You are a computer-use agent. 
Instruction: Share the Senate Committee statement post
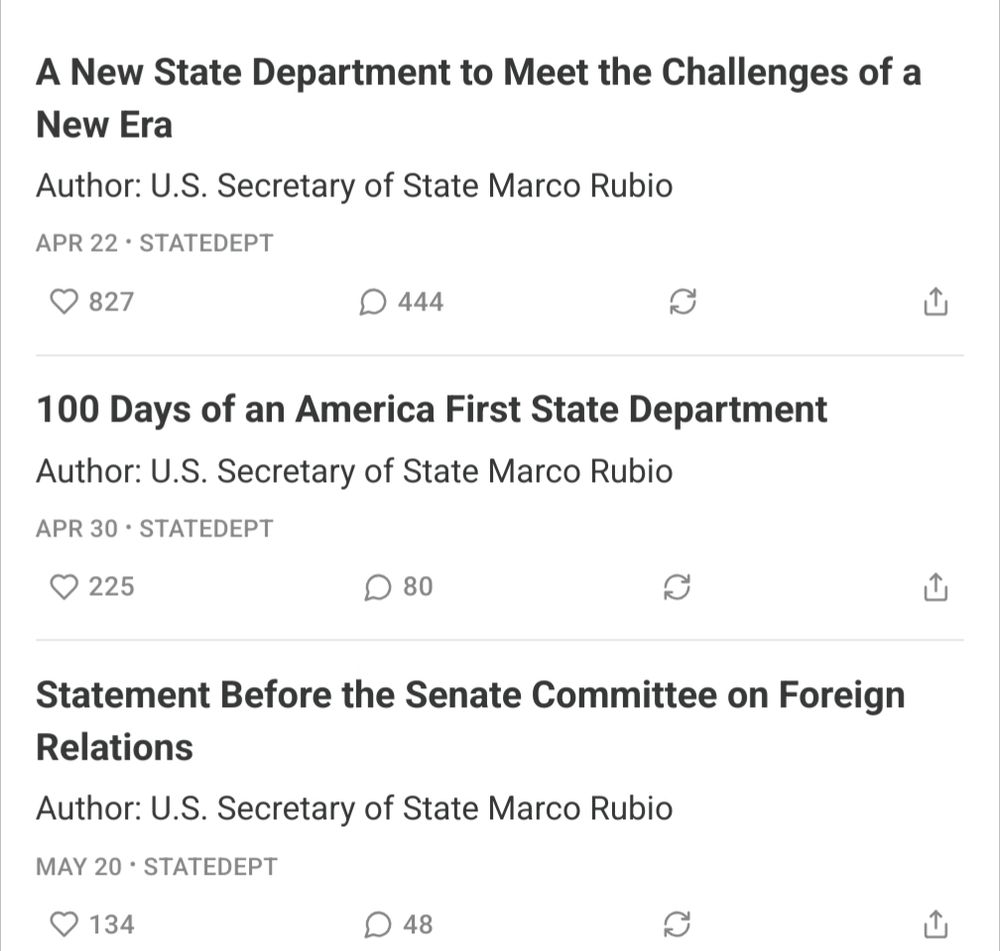936,925
